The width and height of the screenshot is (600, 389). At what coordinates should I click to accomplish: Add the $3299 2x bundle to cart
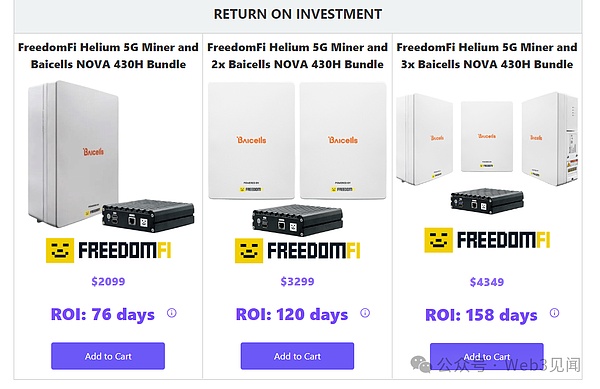click(x=297, y=356)
